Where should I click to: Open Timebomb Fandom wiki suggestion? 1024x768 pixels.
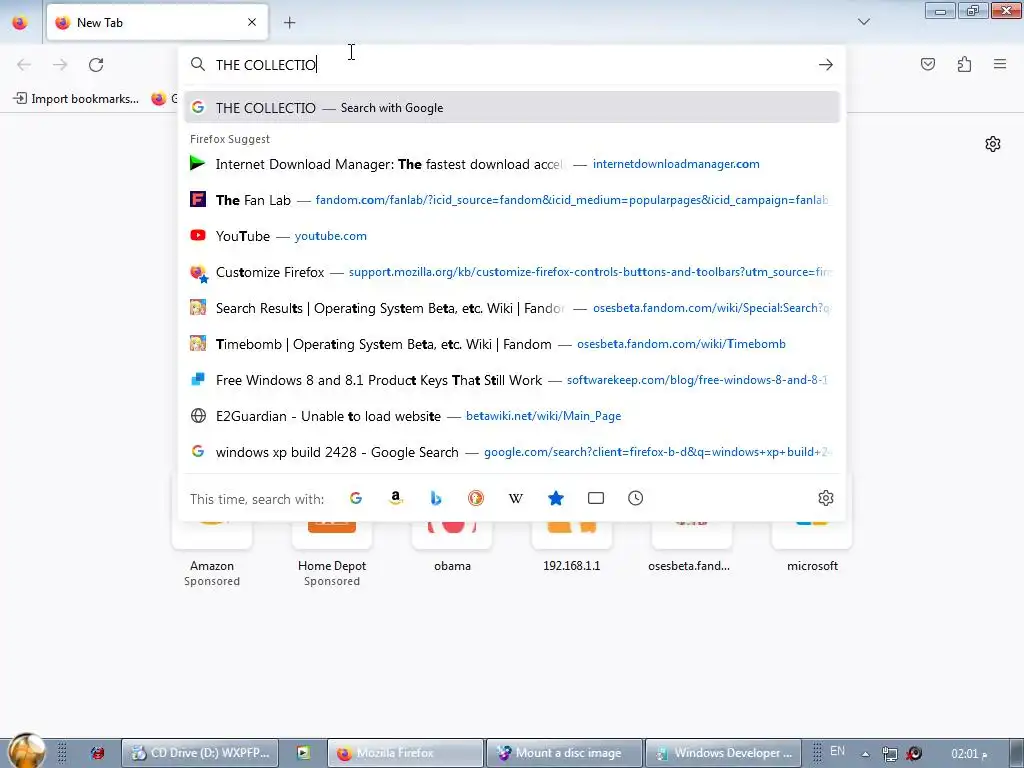tap(512, 344)
